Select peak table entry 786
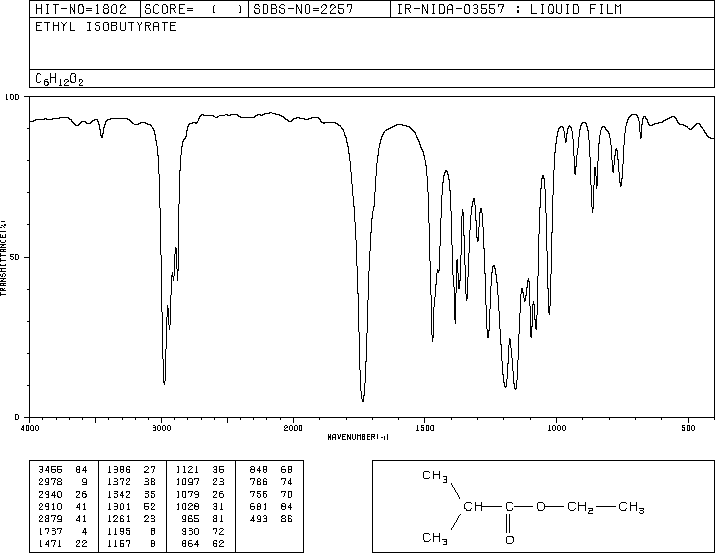The height and width of the screenshot is (553, 715). (259, 482)
